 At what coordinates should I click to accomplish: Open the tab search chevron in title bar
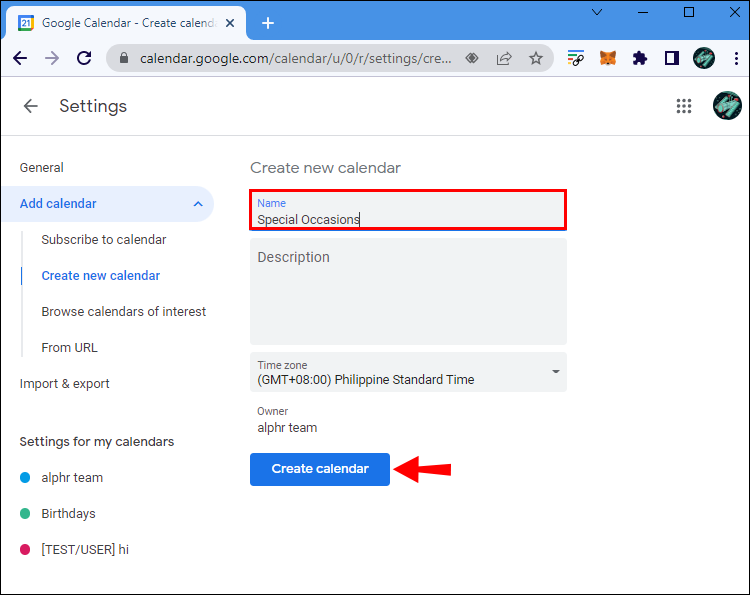(x=597, y=13)
